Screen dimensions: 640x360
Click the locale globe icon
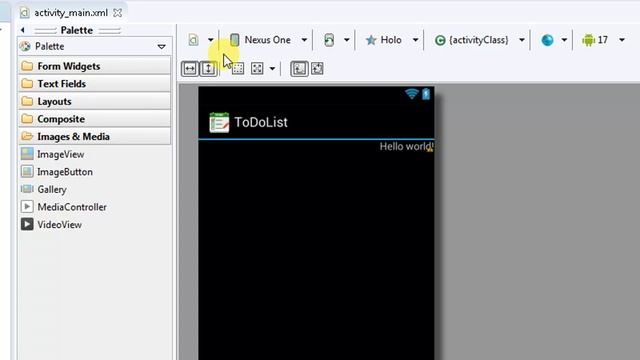coord(547,40)
